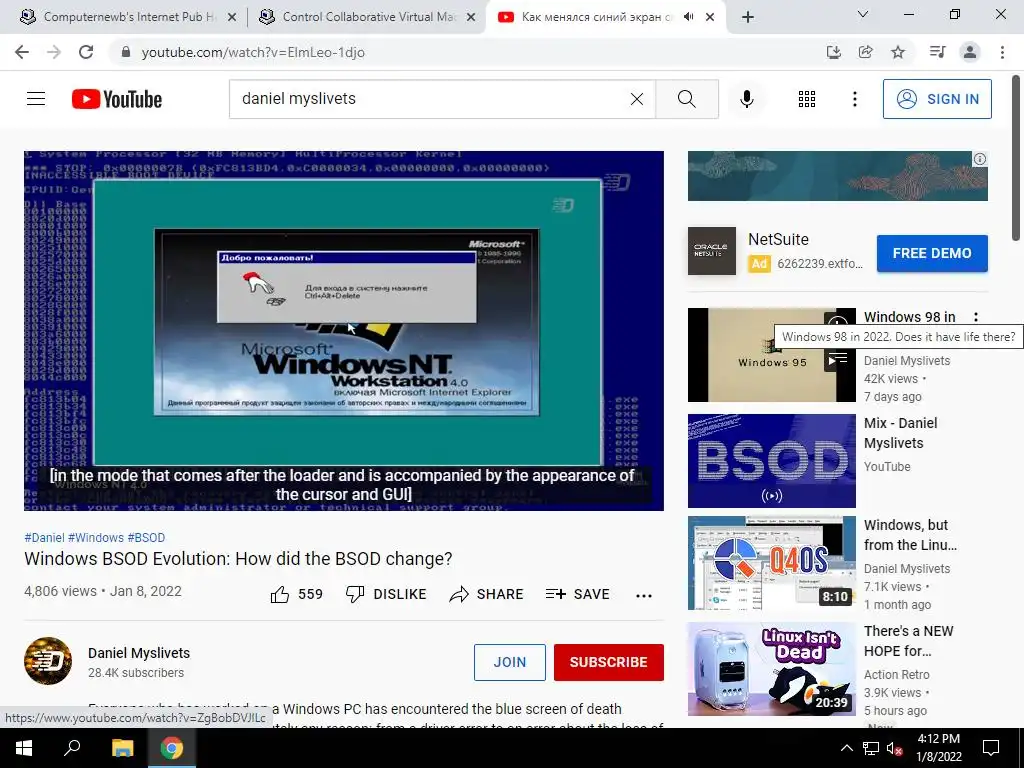The height and width of the screenshot is (768, 1024).
Task: Click the #BSOD hashtag link
Action: pyautogui.click(x=146, y=537)
